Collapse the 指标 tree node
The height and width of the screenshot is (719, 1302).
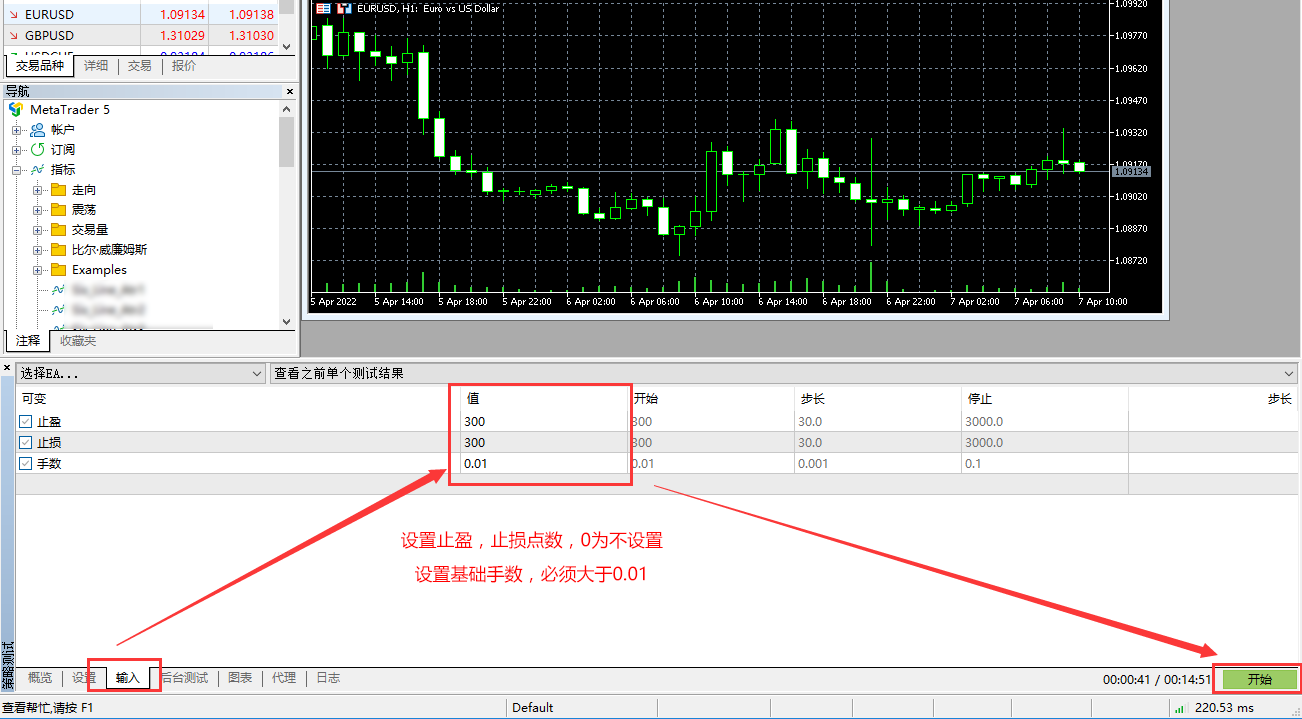16,169
